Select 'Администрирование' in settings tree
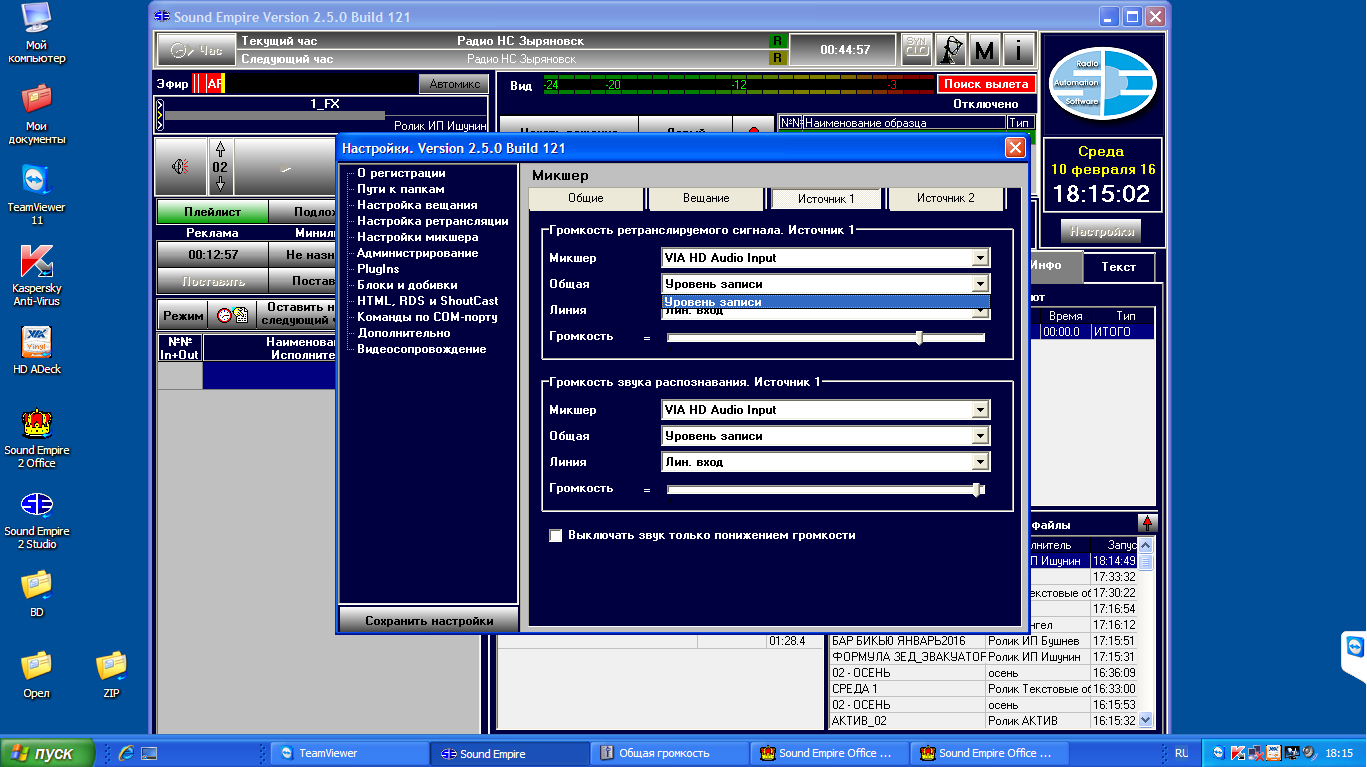The image size is (1367, 767). pyautogui.click(x=417, y=253)
